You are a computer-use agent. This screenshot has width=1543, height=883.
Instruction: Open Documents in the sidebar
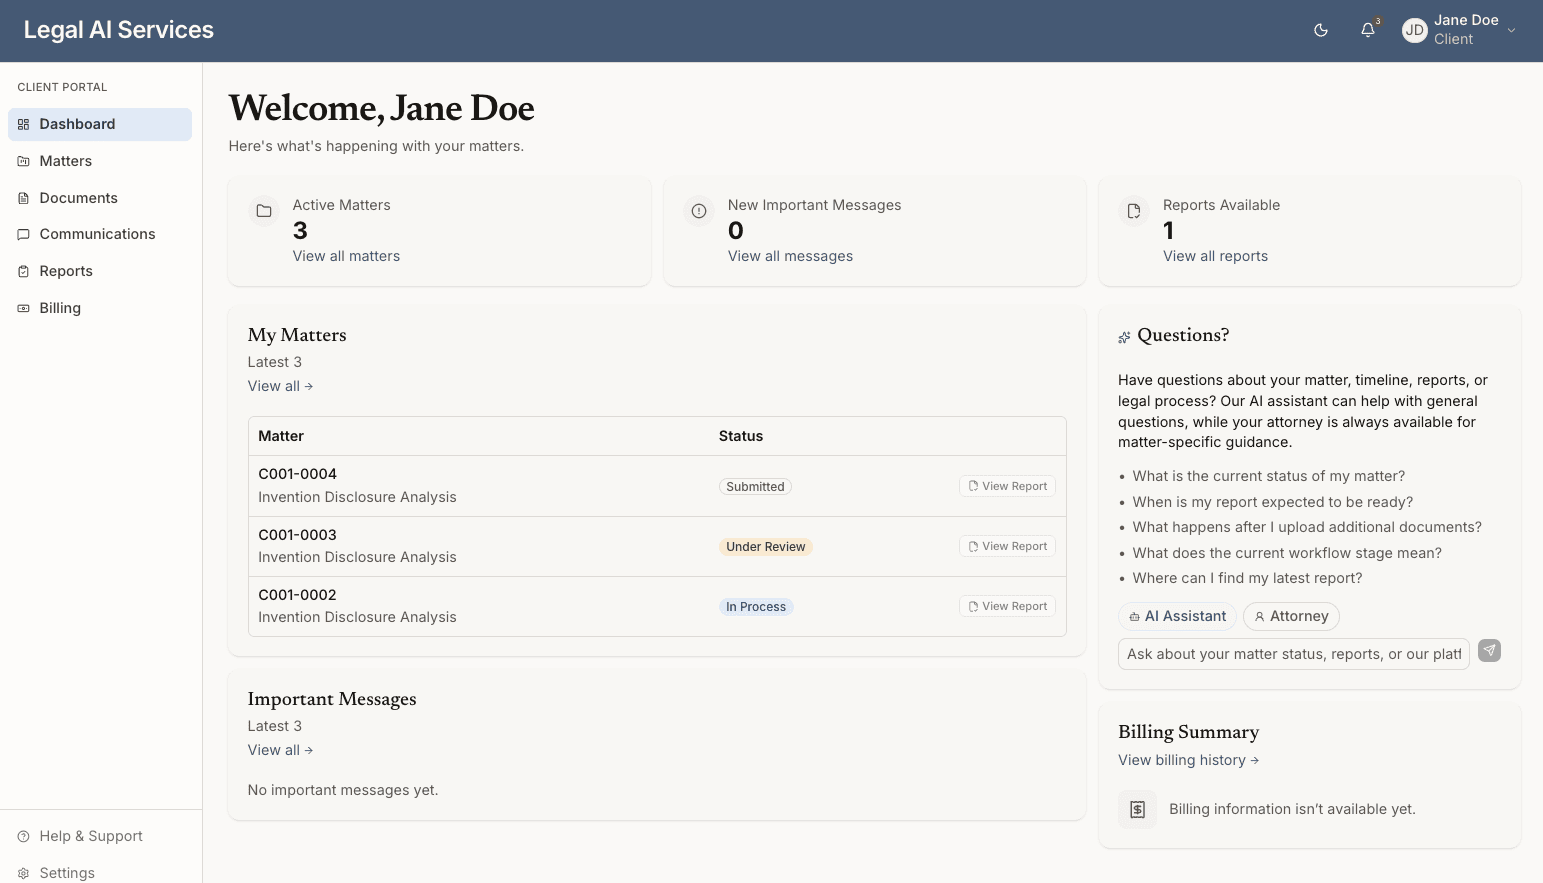(100, 198)
